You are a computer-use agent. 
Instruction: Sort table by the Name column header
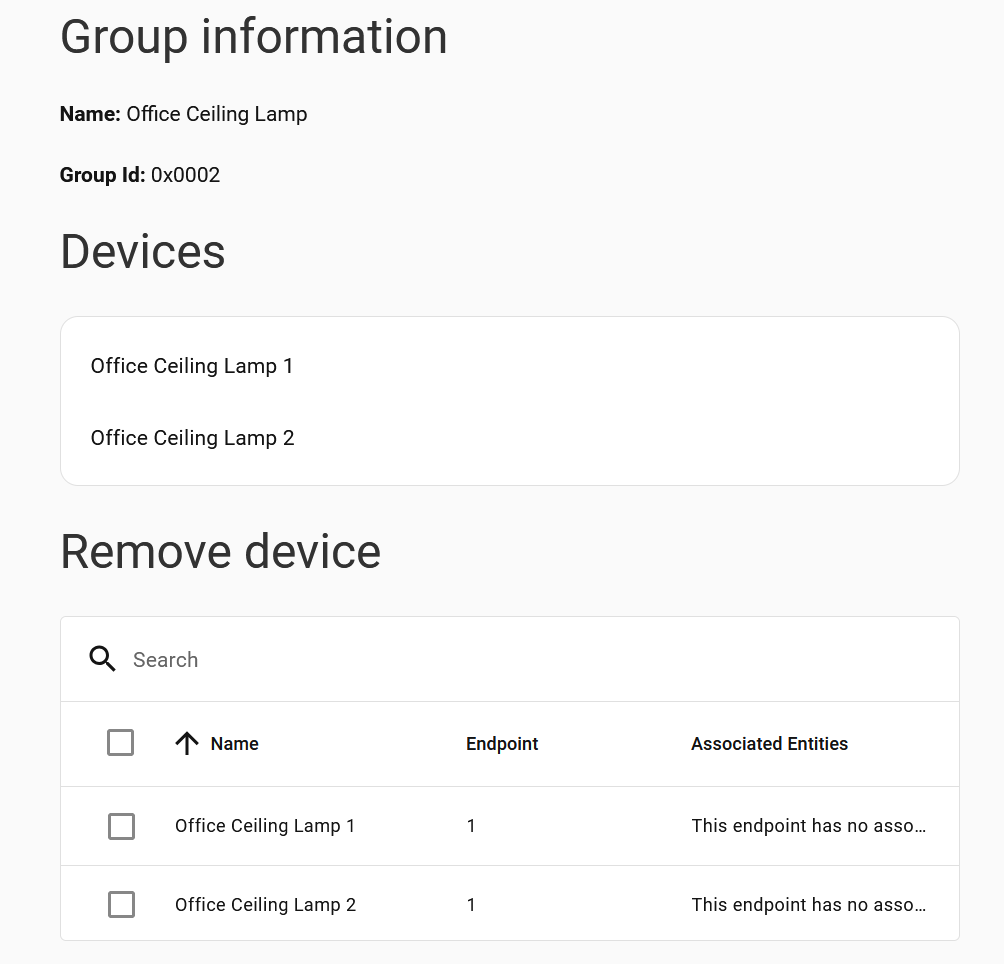coord(235,744)
